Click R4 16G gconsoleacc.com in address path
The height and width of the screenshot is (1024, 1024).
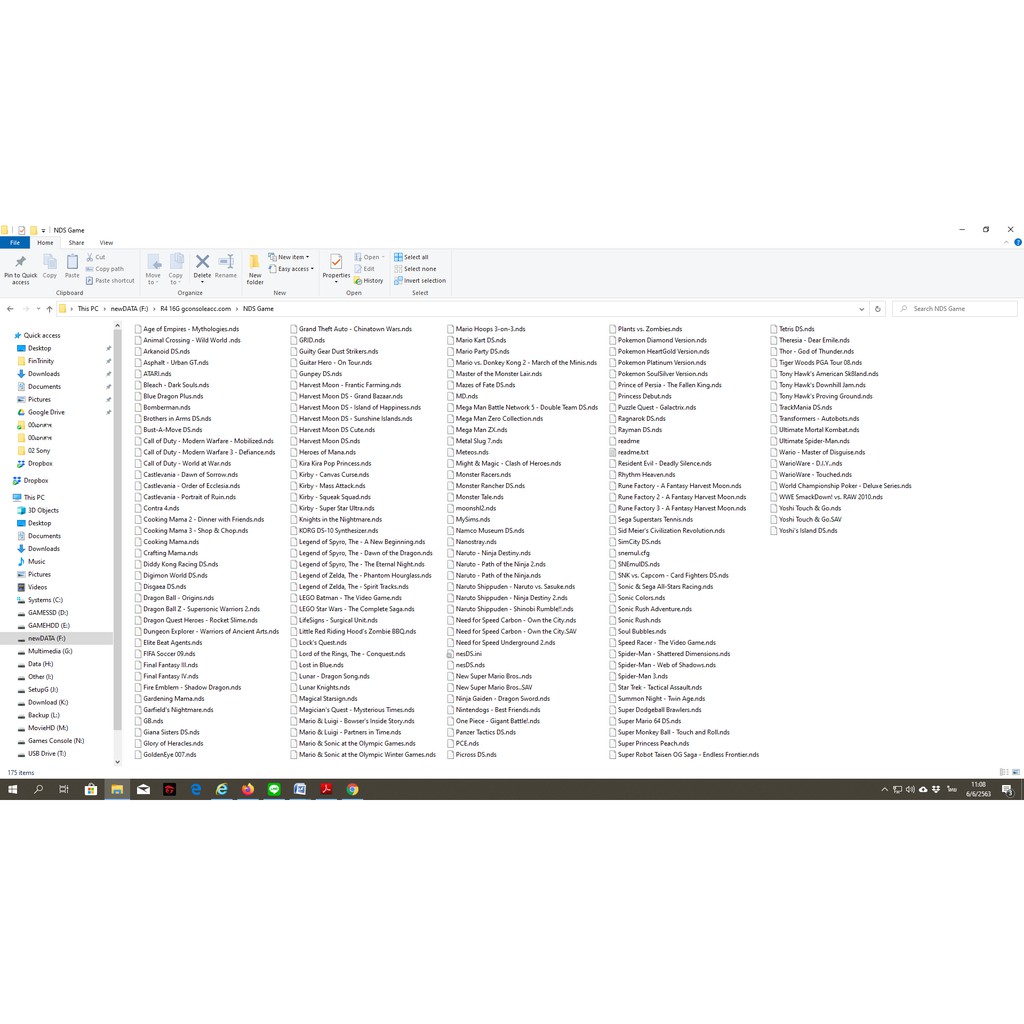point(195,309)
